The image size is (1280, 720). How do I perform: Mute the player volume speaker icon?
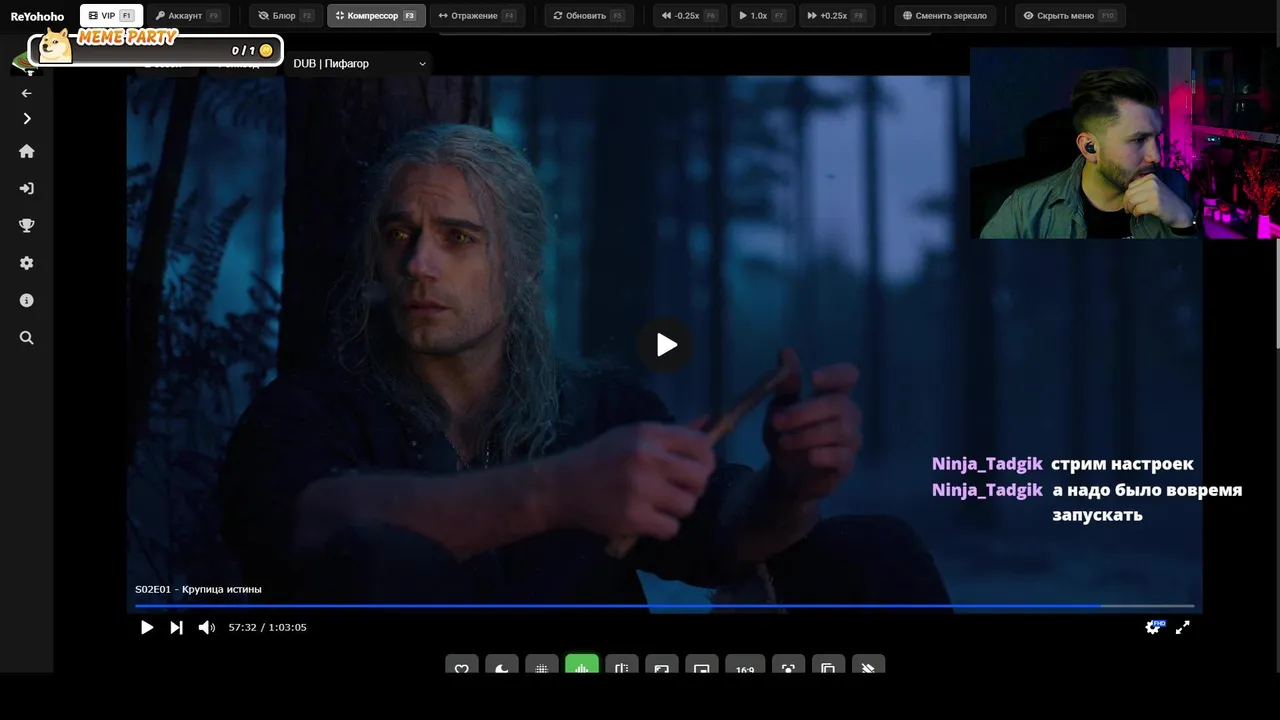(x=206, y=627)
